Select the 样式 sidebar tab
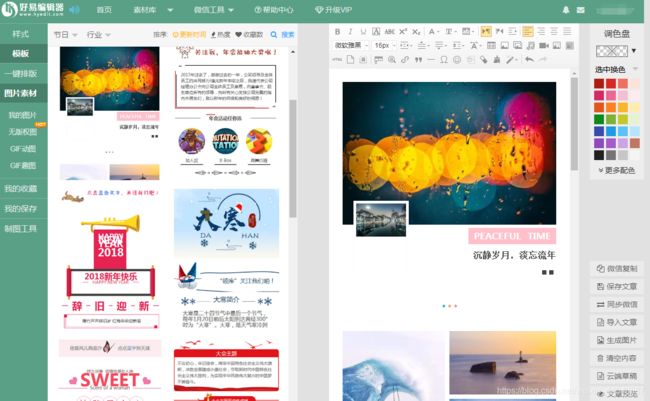 coord(21,34)
